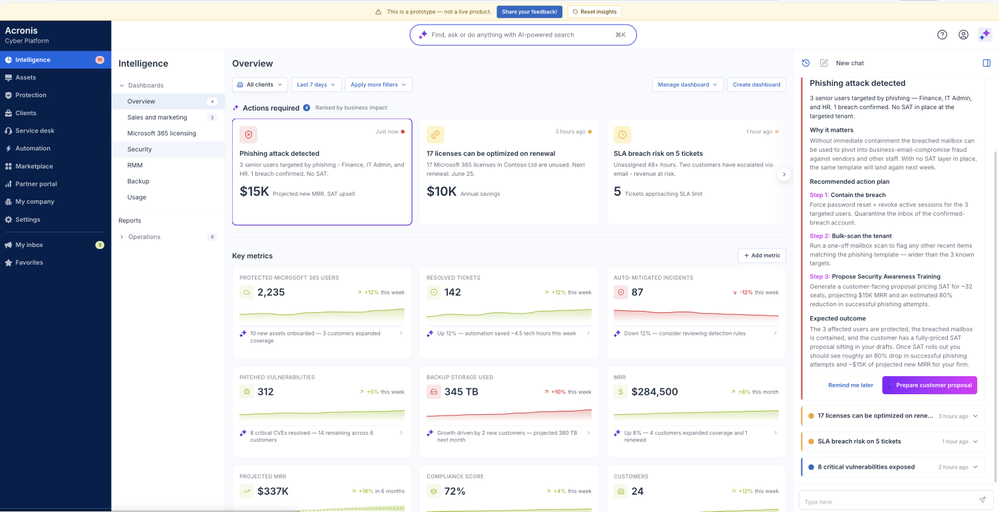Expand the Operations reports section
1000x512 pixels.
122,237
